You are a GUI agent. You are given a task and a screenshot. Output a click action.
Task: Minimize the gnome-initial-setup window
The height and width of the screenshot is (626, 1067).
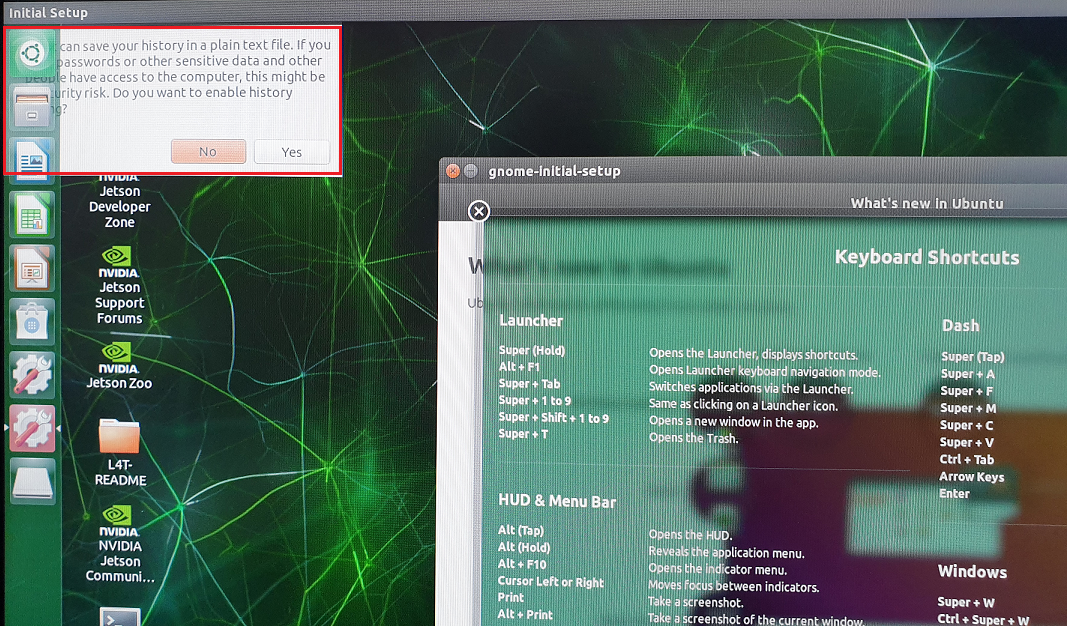point(470,171)
